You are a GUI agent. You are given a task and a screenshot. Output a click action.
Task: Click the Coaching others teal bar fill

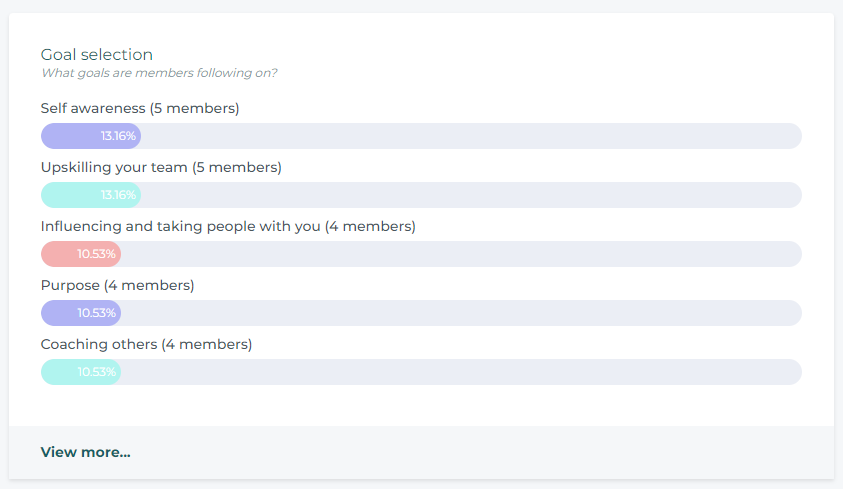[x=81, y=372]
